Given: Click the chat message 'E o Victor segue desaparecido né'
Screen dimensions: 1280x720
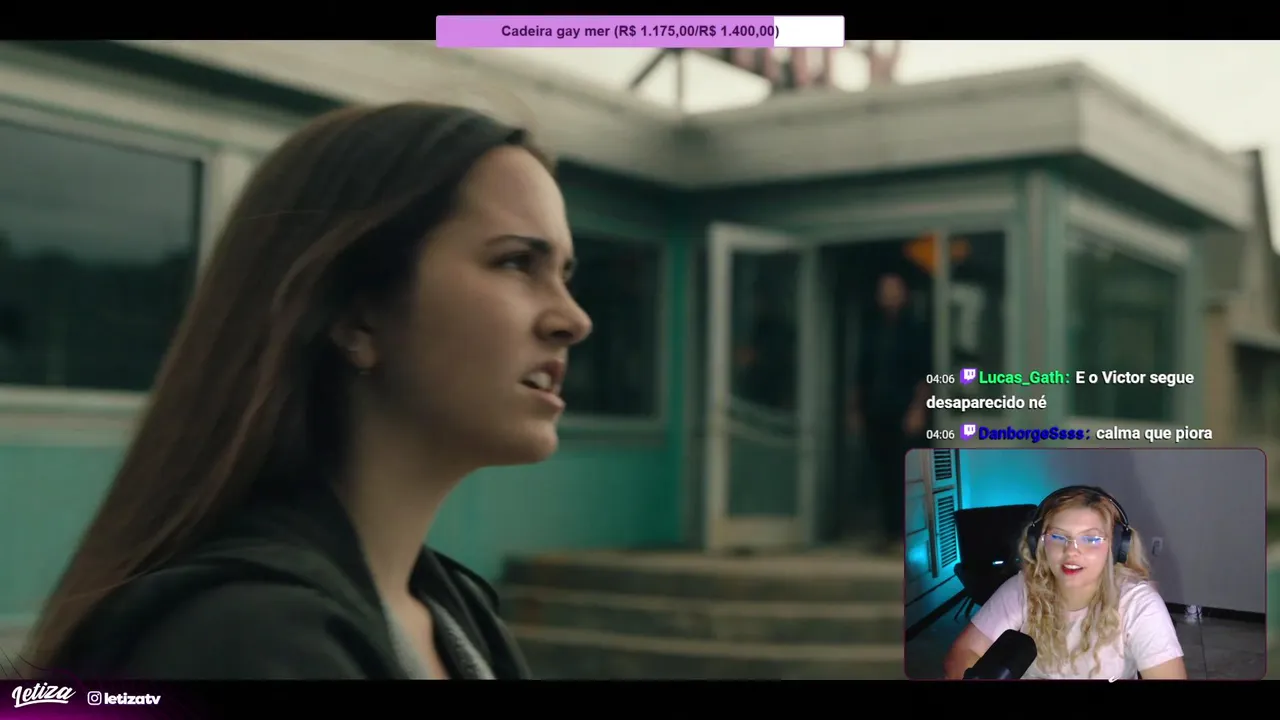Looking at the screenshot, I should click(1060, 390).
